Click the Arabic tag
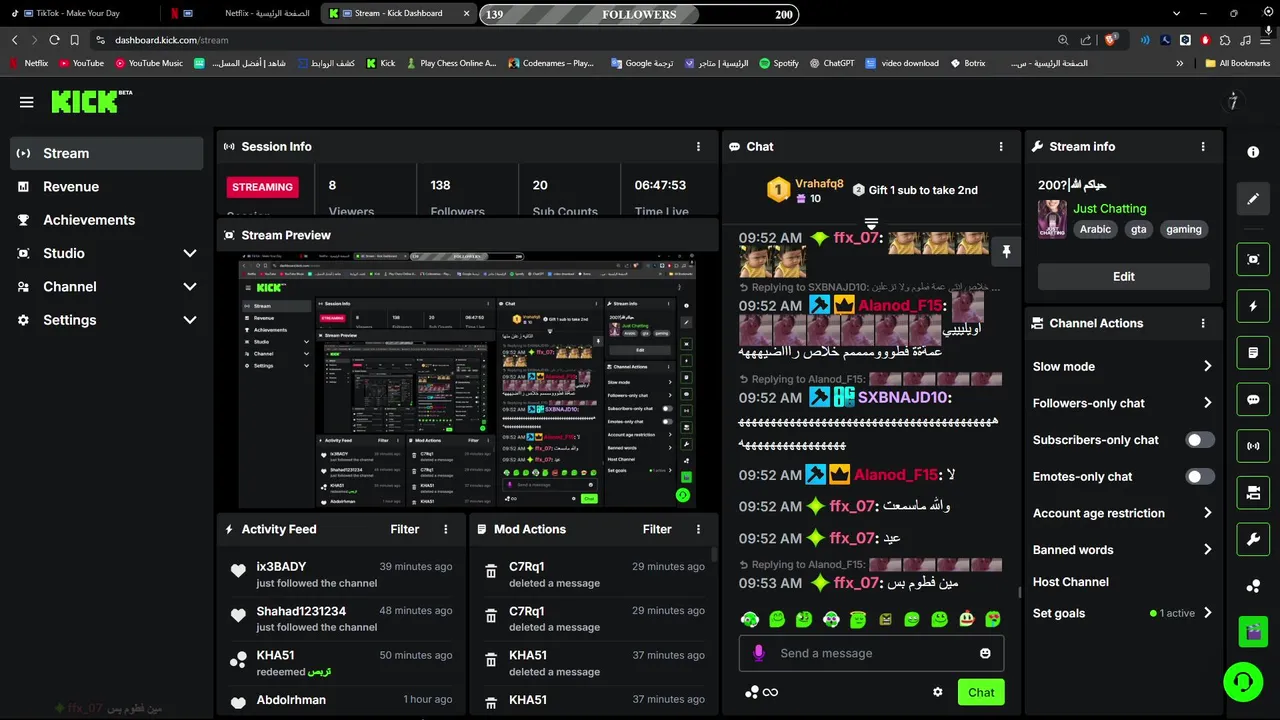Viewport: 1280px width, 720px height. click(1095, 229)
